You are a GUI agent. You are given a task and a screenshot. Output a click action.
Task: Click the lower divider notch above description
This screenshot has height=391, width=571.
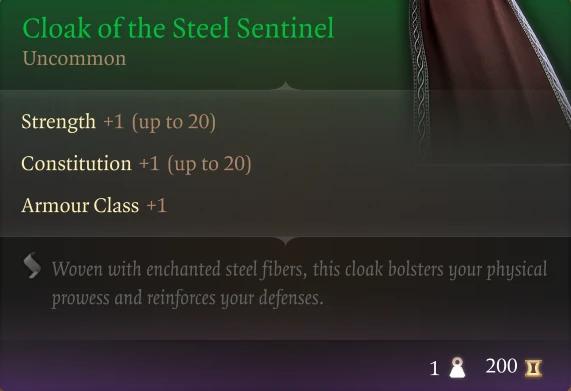point(286,240)
